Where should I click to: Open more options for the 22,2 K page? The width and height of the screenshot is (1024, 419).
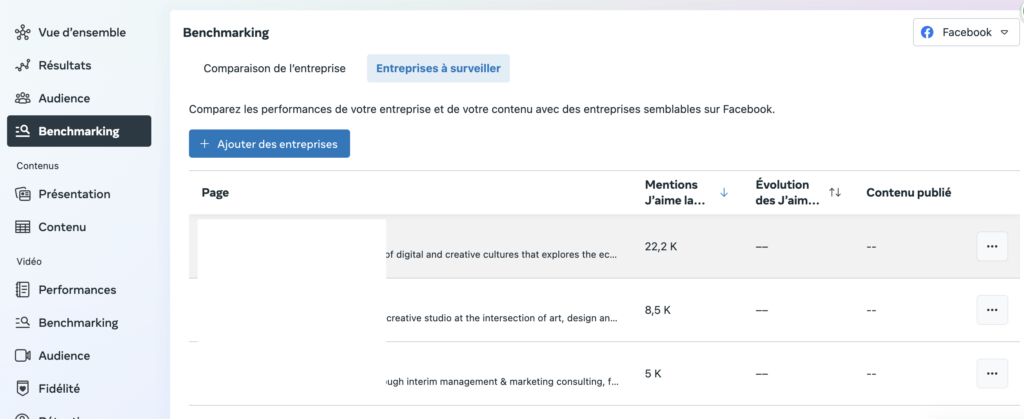click(x=991, y=246)
